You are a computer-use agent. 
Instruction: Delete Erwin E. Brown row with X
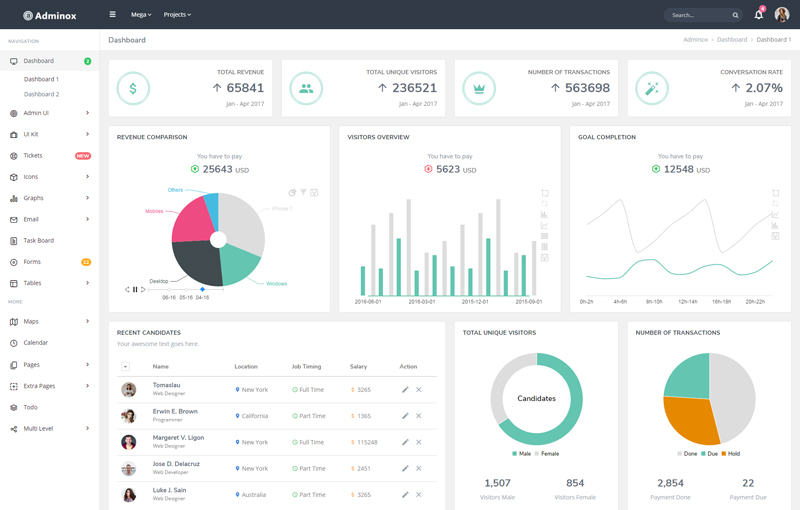pos(419,416)
